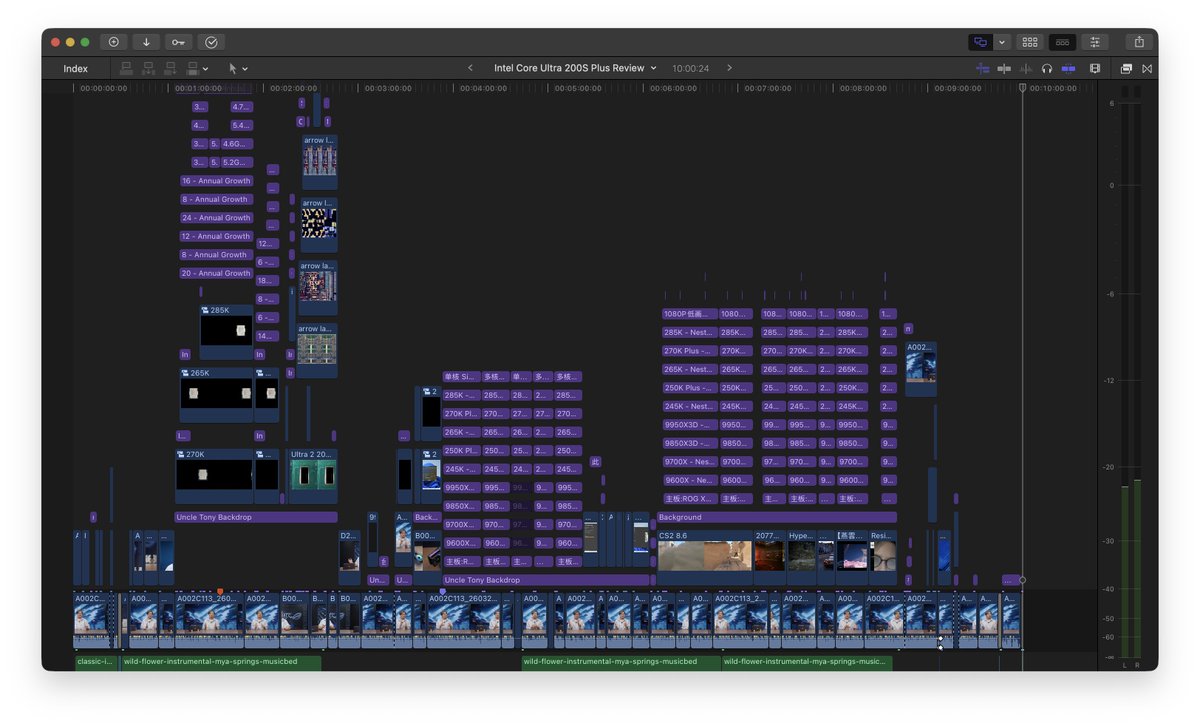Image resolution: width=1200 pixels, height=726 pixels.
Task: Select the 1080P低画... title clip
Action: [x=689, y=314]
